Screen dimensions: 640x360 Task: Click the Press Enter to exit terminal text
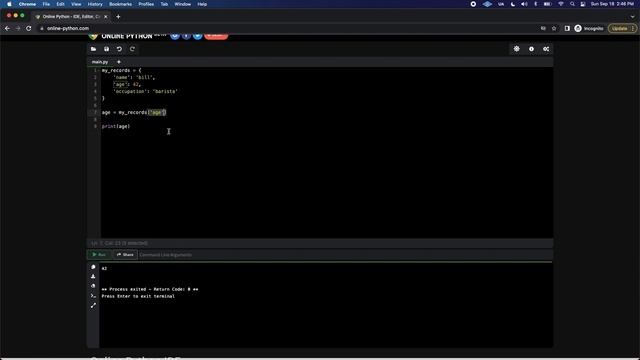click(138, 296)
